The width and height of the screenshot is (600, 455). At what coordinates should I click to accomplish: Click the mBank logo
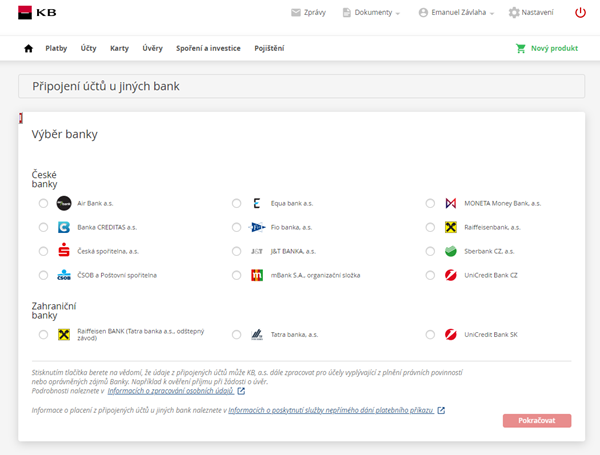(257, 275)
